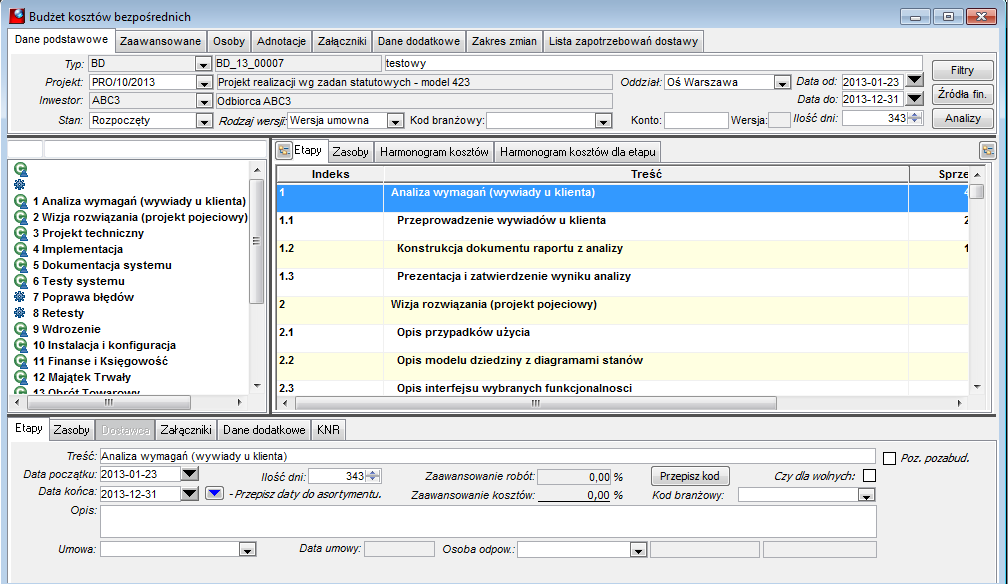Click the icon next to 11 Finanse i Księgowość
Screen dimensions: 1008x584
21,361
